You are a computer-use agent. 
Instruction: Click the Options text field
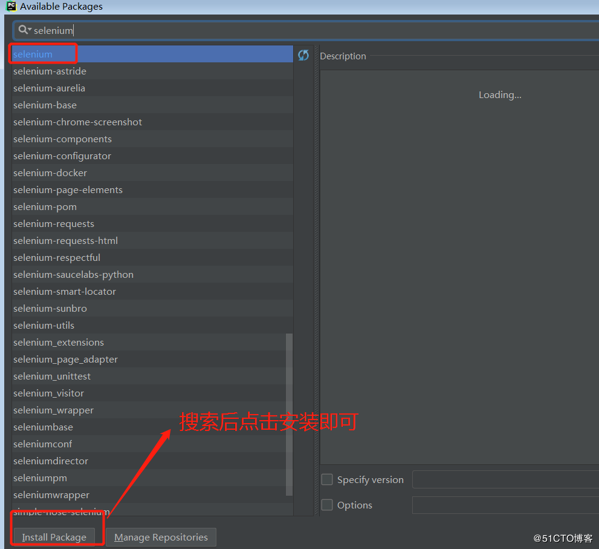point(505,505)
